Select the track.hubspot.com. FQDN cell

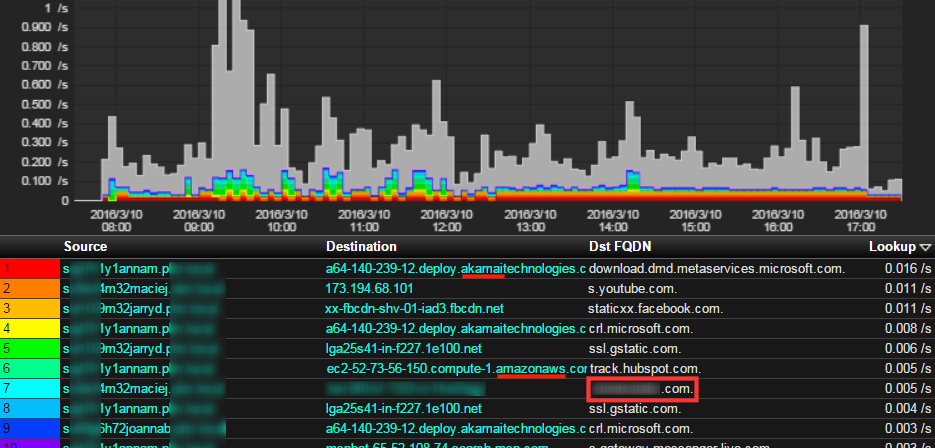pos(645,368)
